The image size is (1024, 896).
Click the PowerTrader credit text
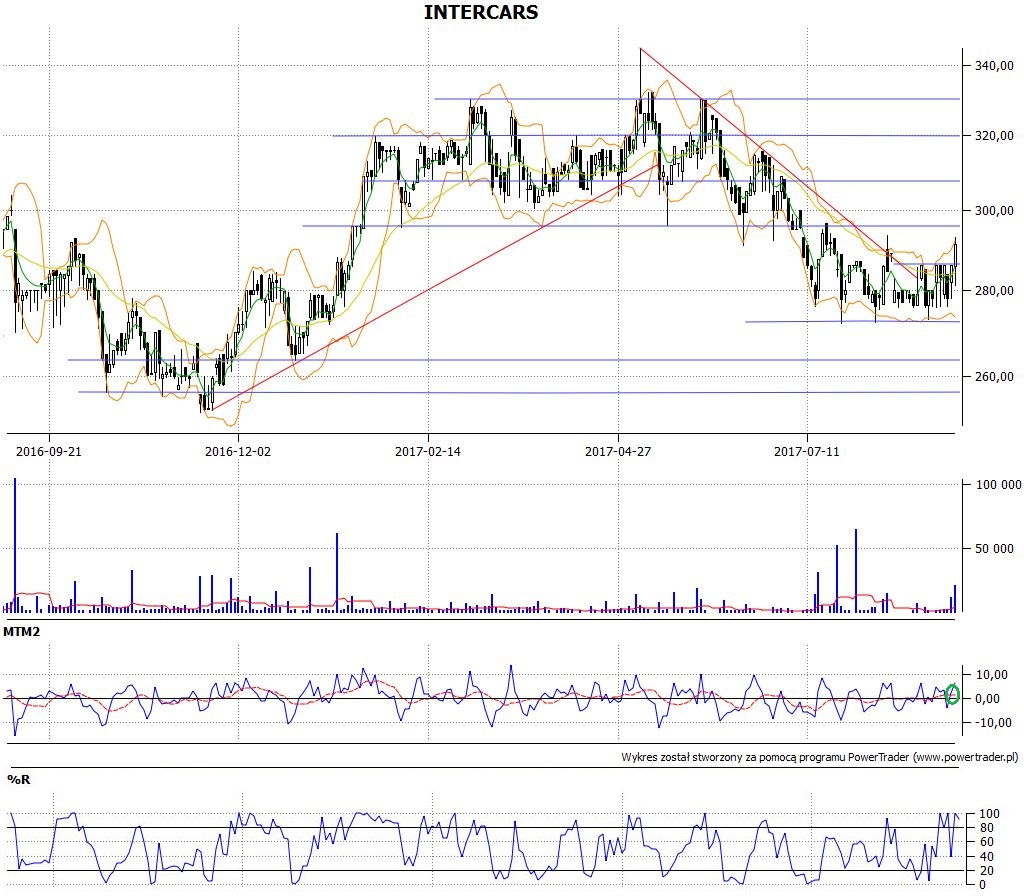[x=820, y=757]
